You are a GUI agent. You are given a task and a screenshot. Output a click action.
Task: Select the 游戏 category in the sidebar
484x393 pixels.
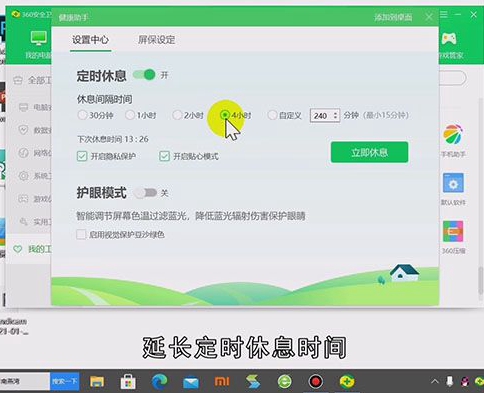pyautogui.click(x=35, y=199)
